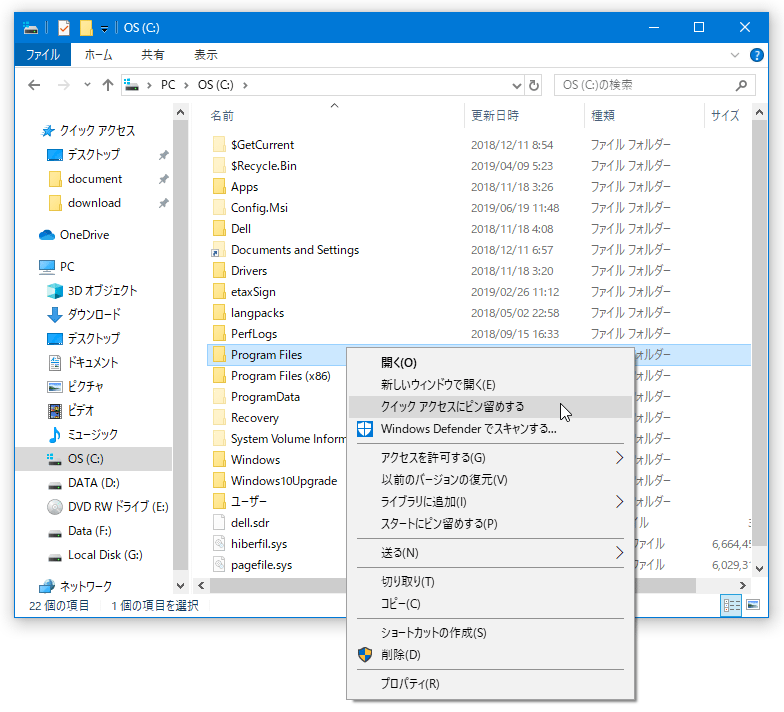Click Windows Defender でスキャンする menu entry
This screenshot has height=712, width=784.
coord(490,429)
